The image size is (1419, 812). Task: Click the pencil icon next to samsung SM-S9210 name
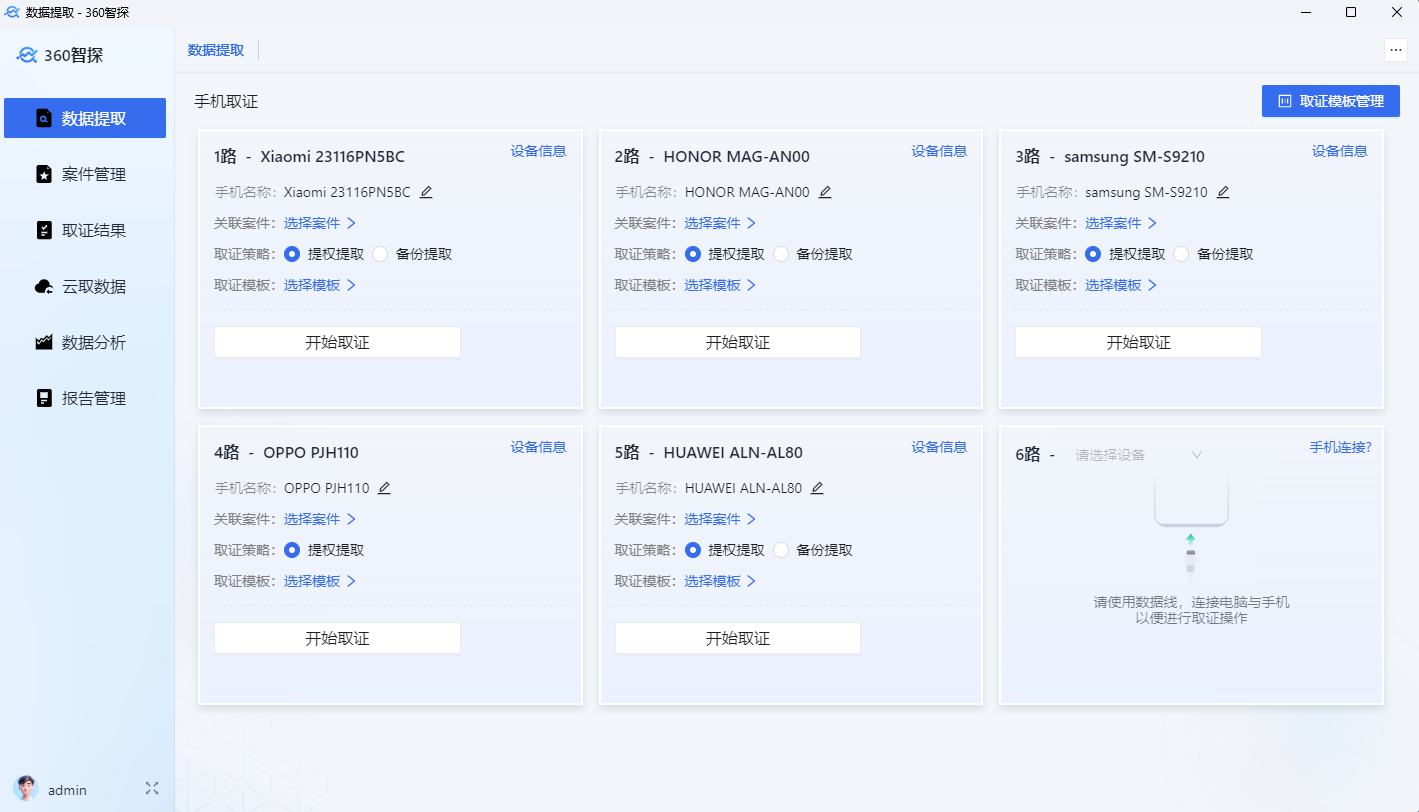[x=1223, y=192]
